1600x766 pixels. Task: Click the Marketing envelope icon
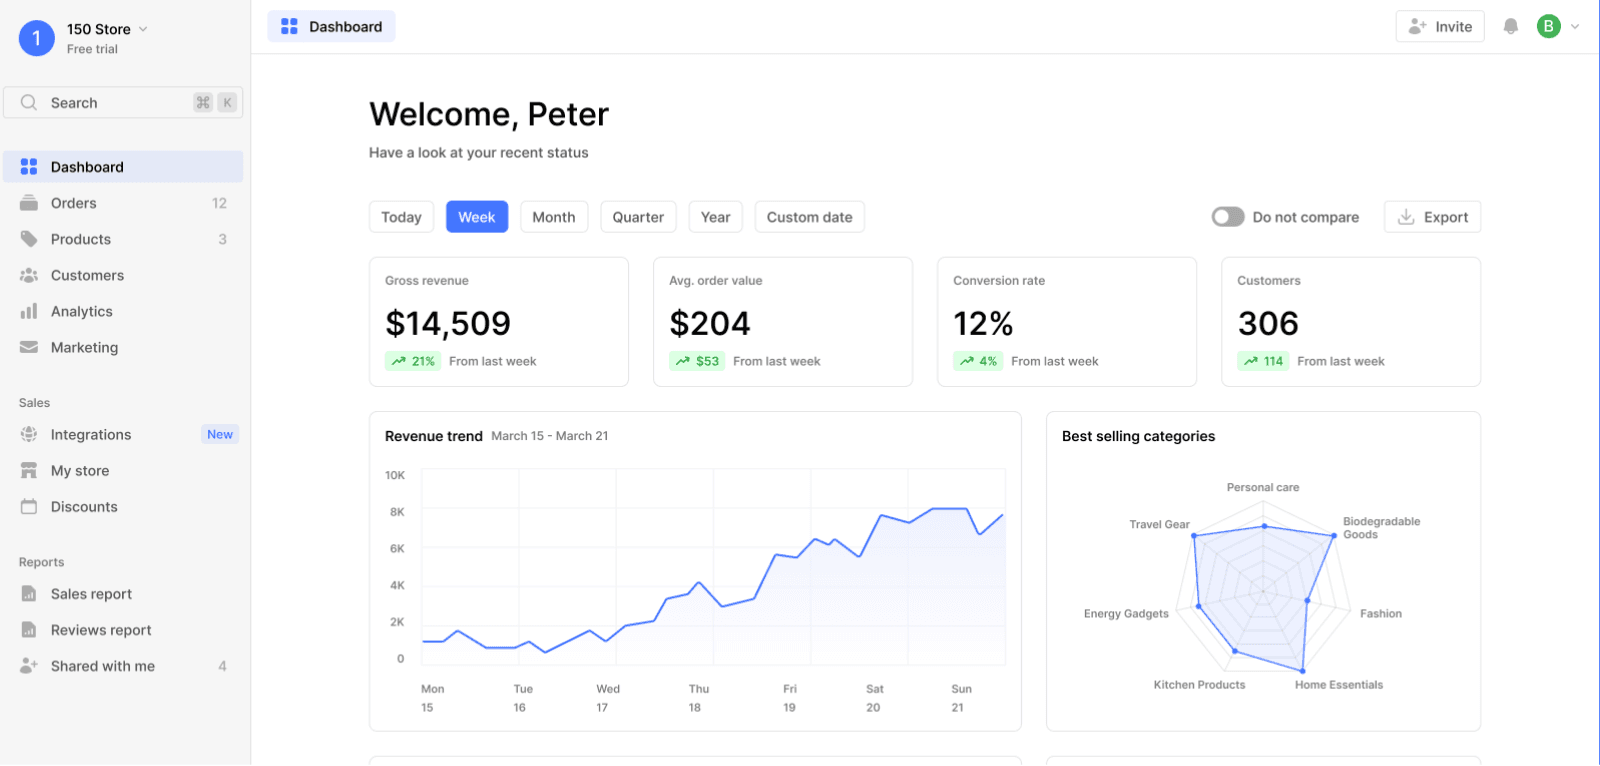pyautogui.click(x=29, y=347)
